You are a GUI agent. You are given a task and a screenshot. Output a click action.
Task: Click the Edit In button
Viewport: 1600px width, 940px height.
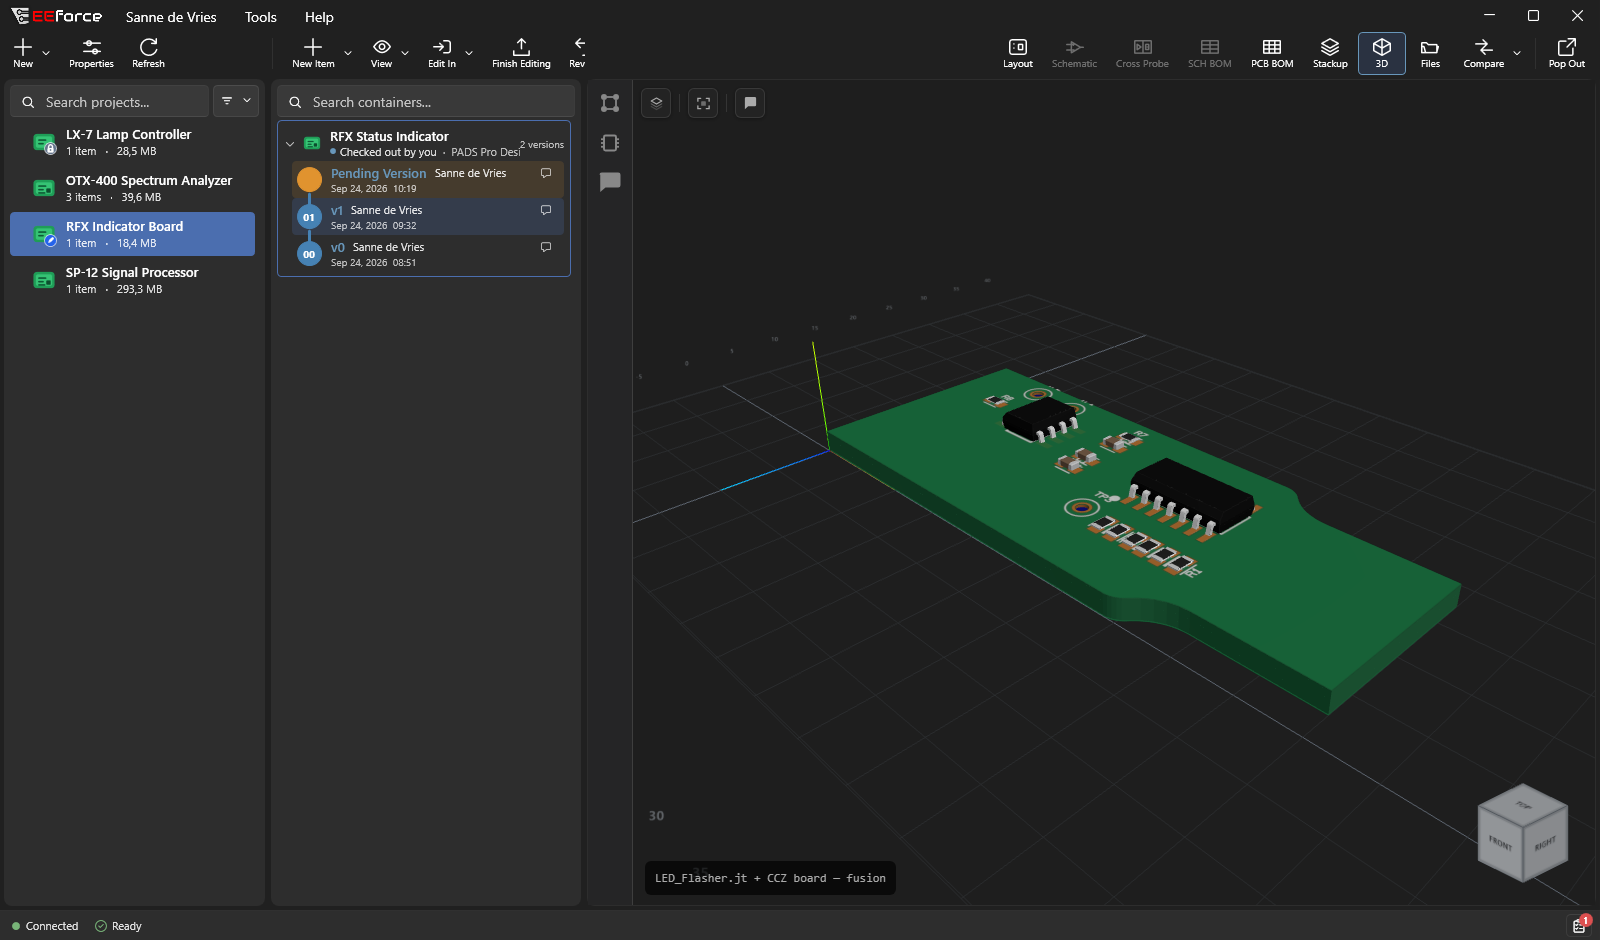click(442, 53)
